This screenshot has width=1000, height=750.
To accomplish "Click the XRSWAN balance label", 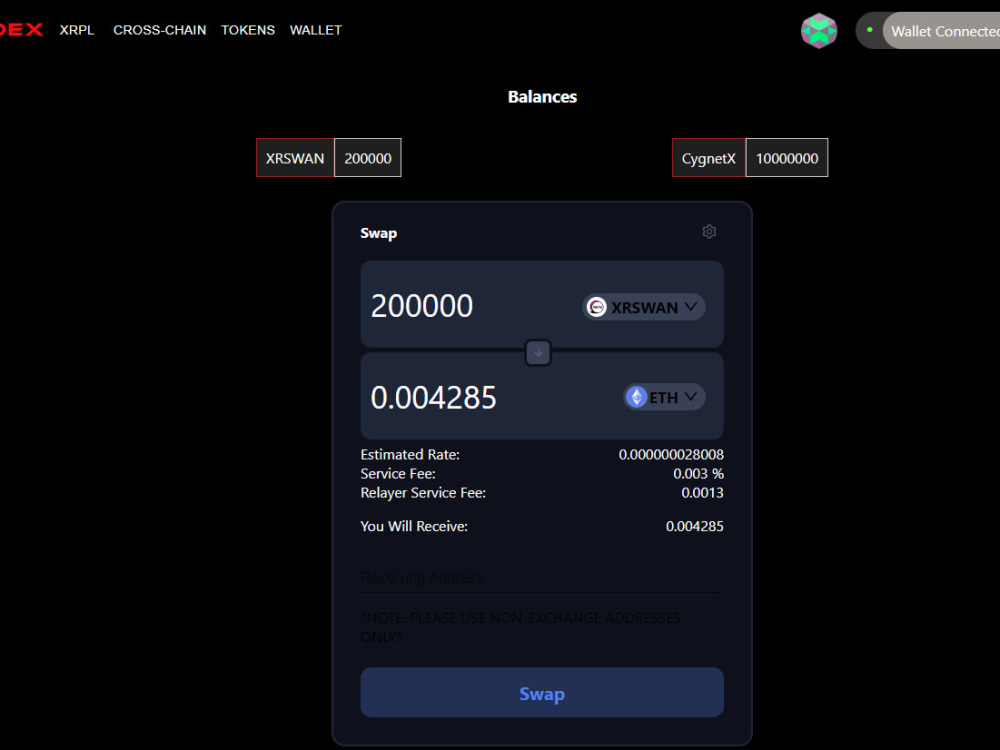I will 295,158.
